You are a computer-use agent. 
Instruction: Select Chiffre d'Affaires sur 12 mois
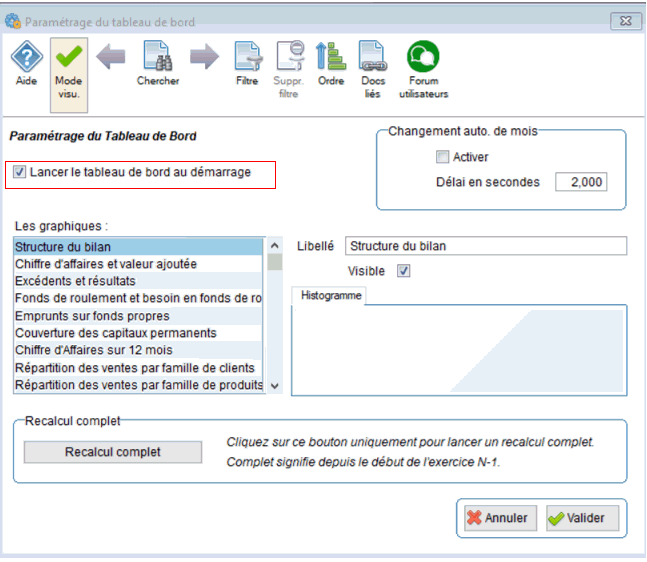click(93, 350)
